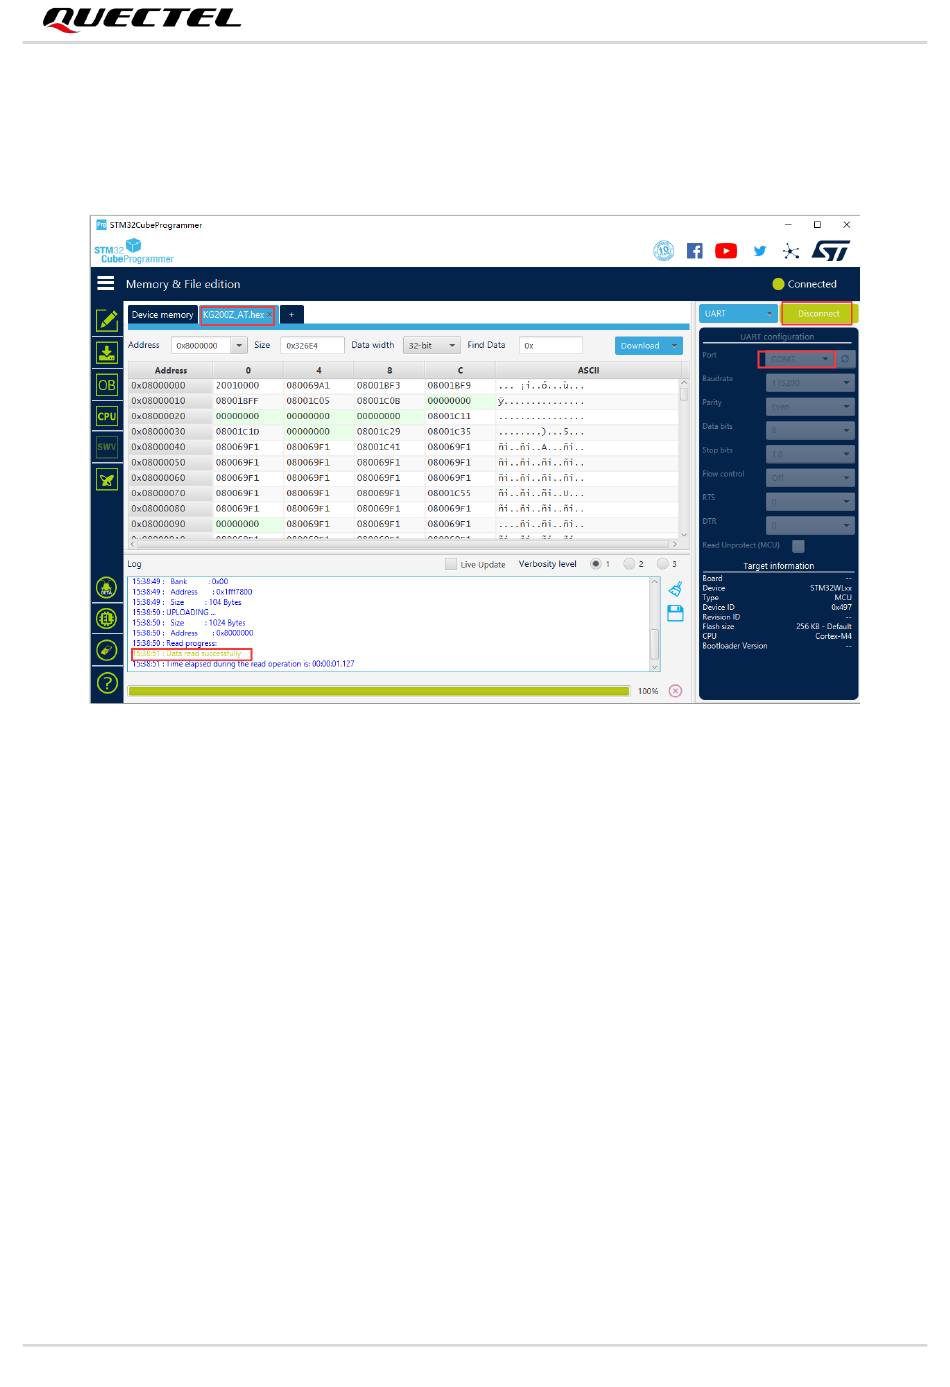Click the progress bar at 100%
The height and width of the screenshot is (1387, 950).
click(379, 691)
